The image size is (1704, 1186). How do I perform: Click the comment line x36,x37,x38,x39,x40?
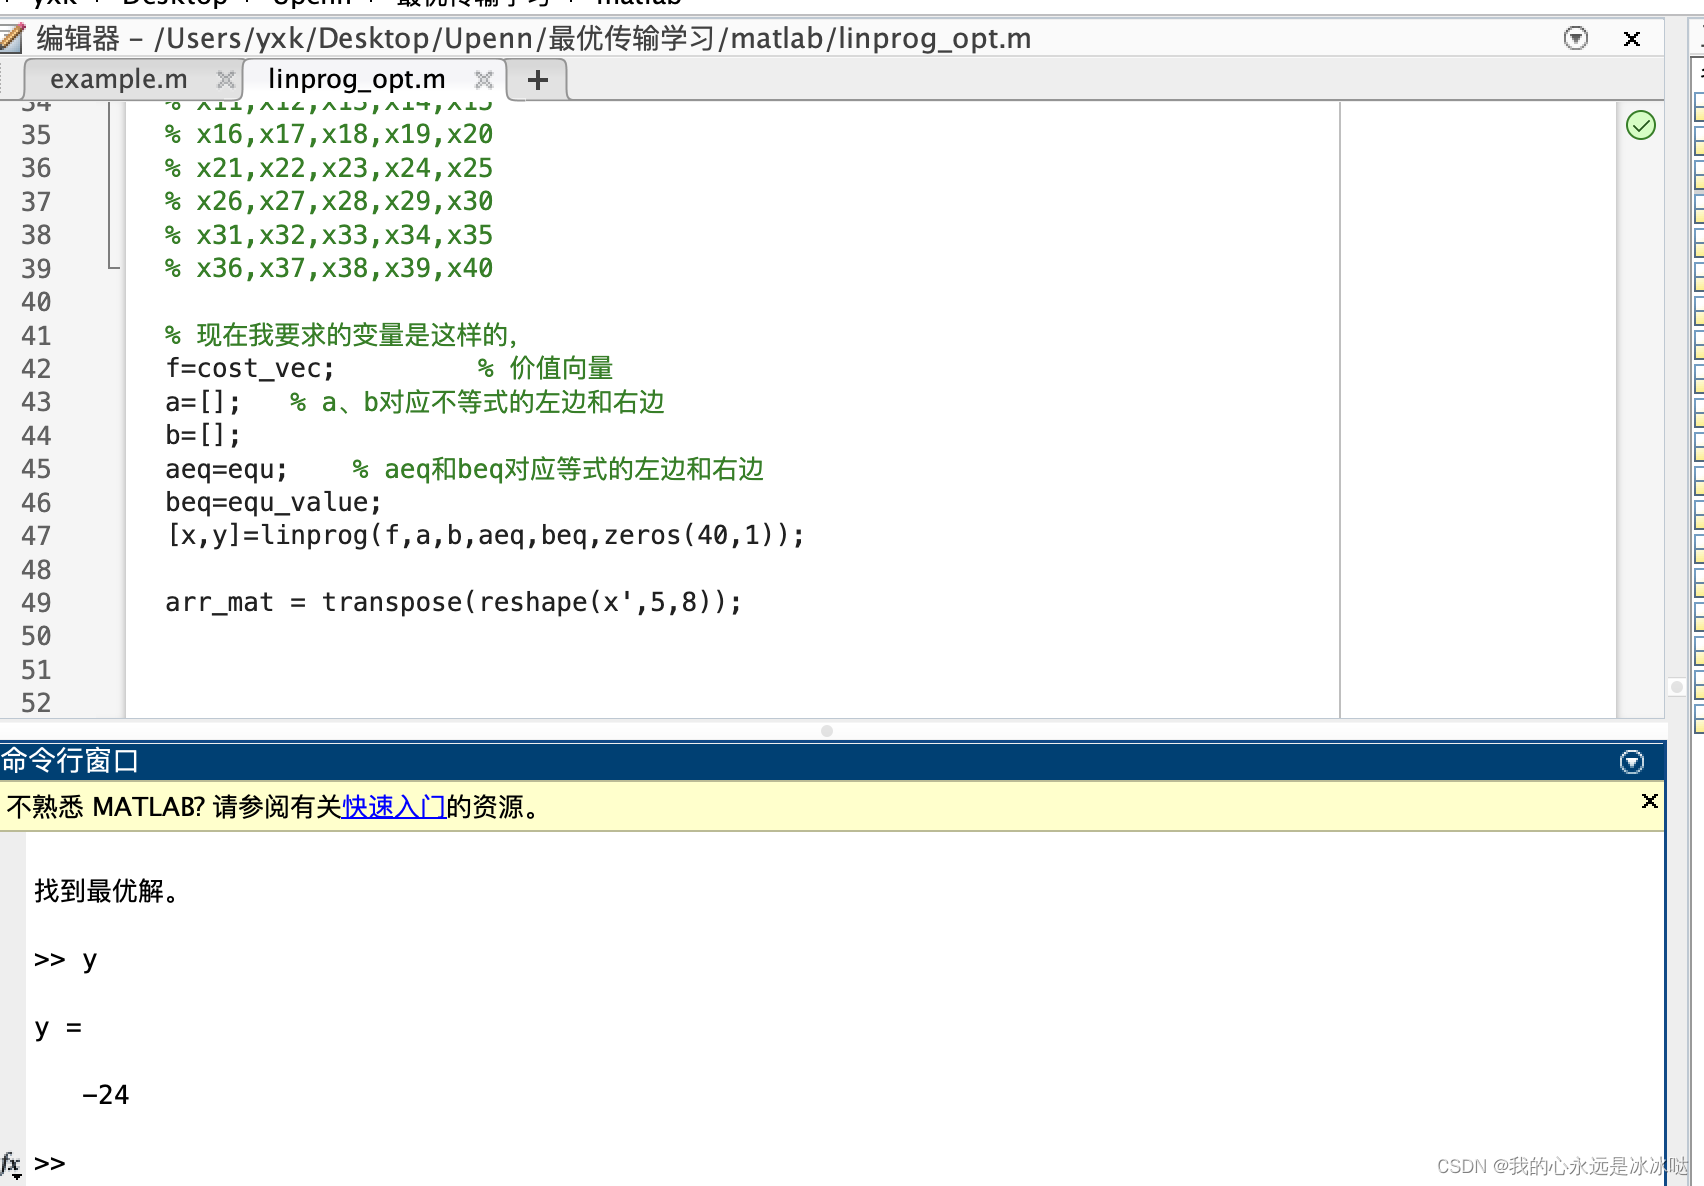(329, 268)
